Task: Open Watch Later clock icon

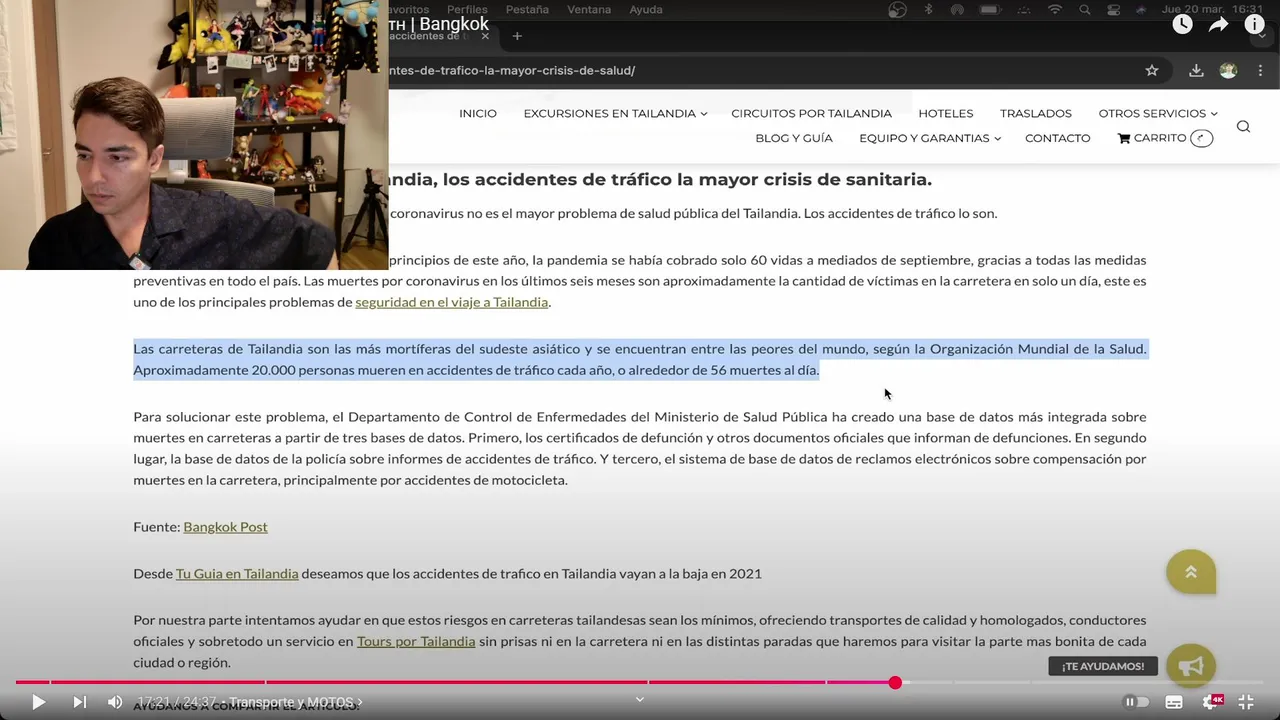Action: point(1182,25)
